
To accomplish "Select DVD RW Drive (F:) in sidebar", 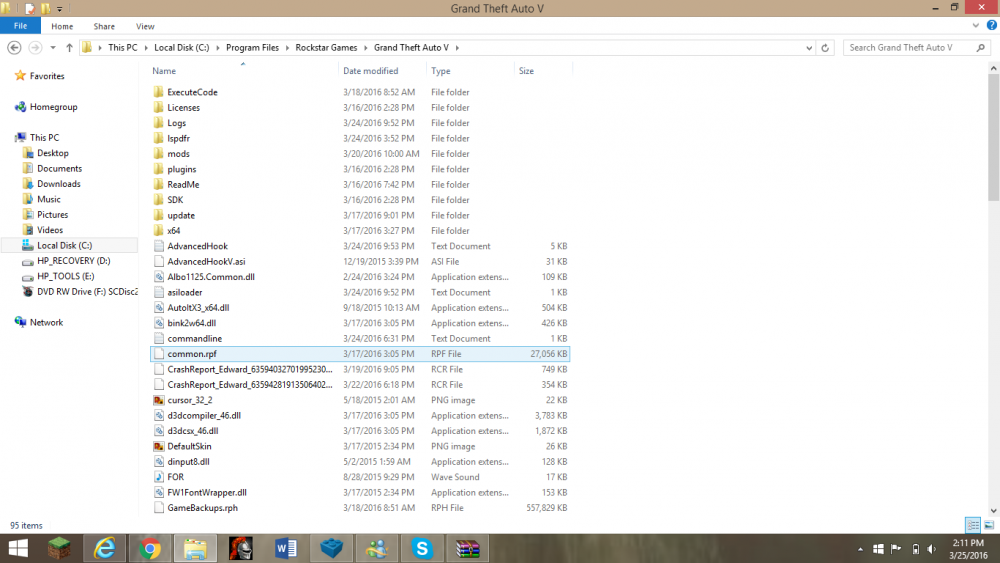I will point(87,291).
